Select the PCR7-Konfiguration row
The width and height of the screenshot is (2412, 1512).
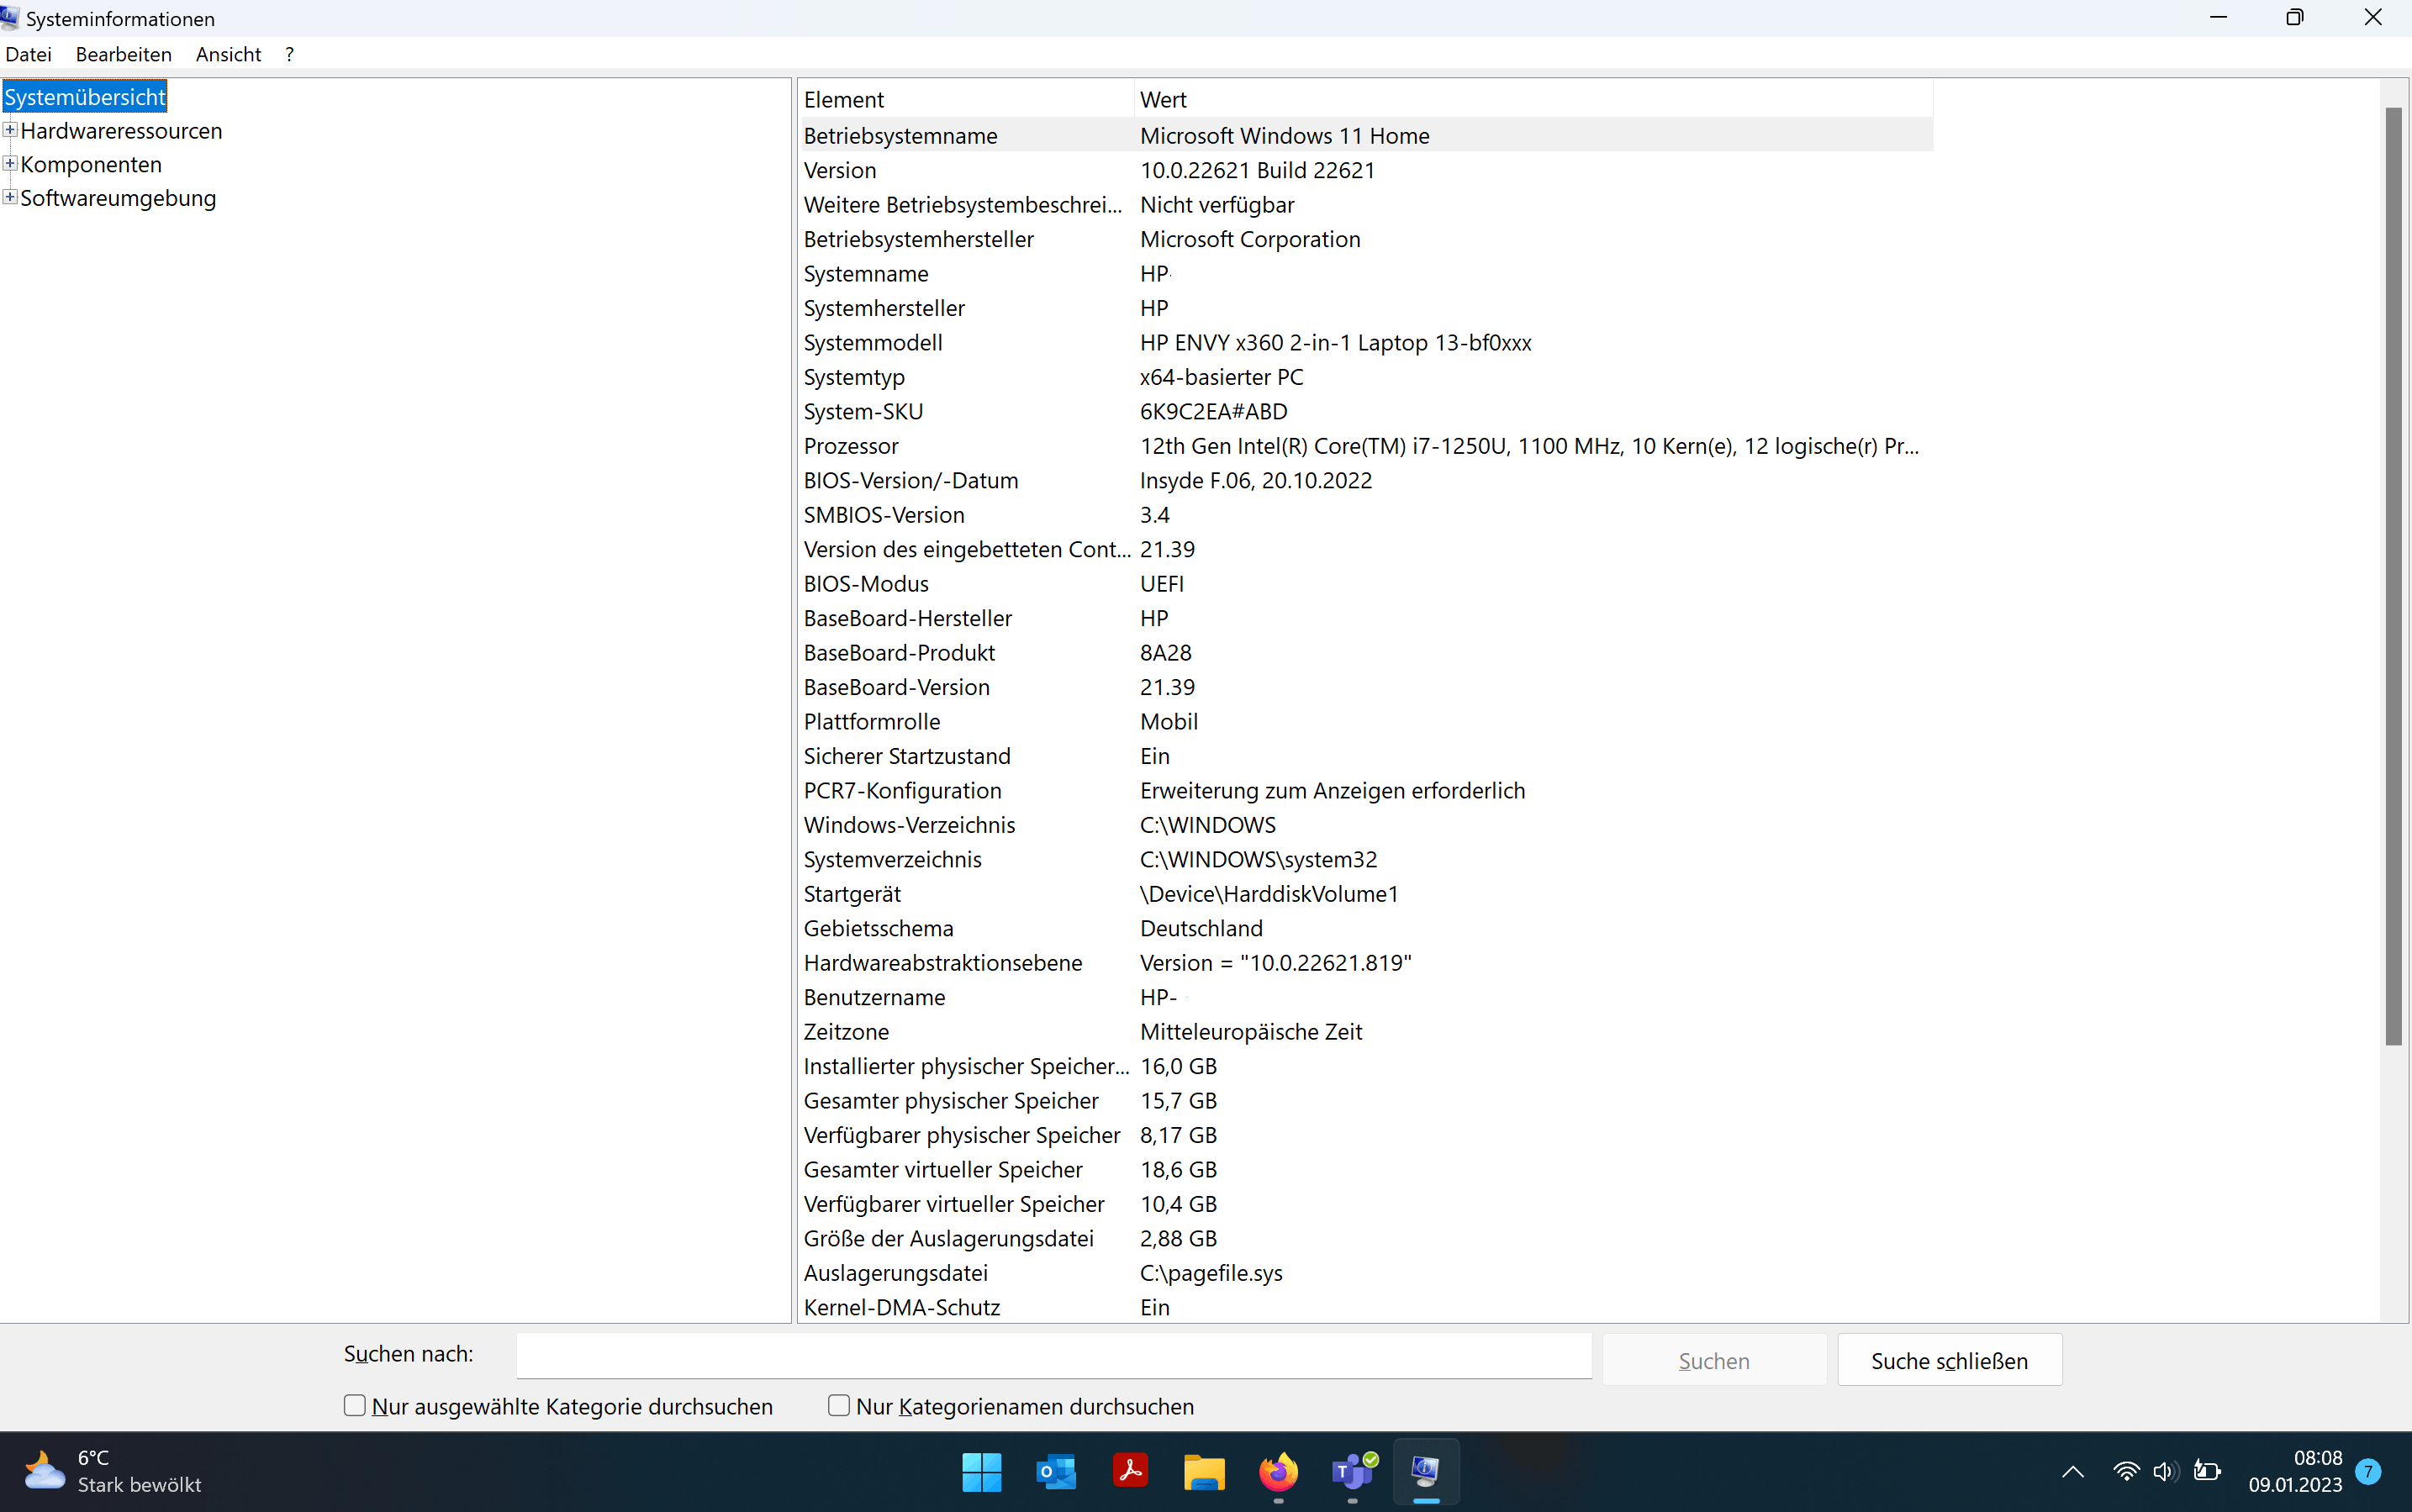[x=1366, y=791]
